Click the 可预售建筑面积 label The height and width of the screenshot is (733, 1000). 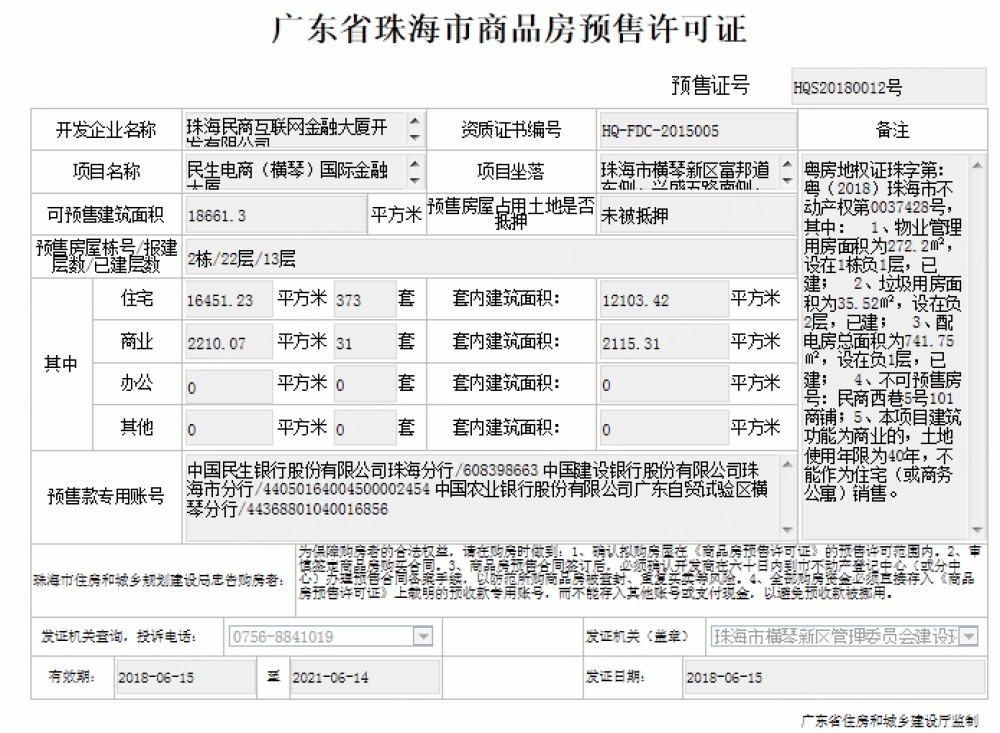point(106,215)
